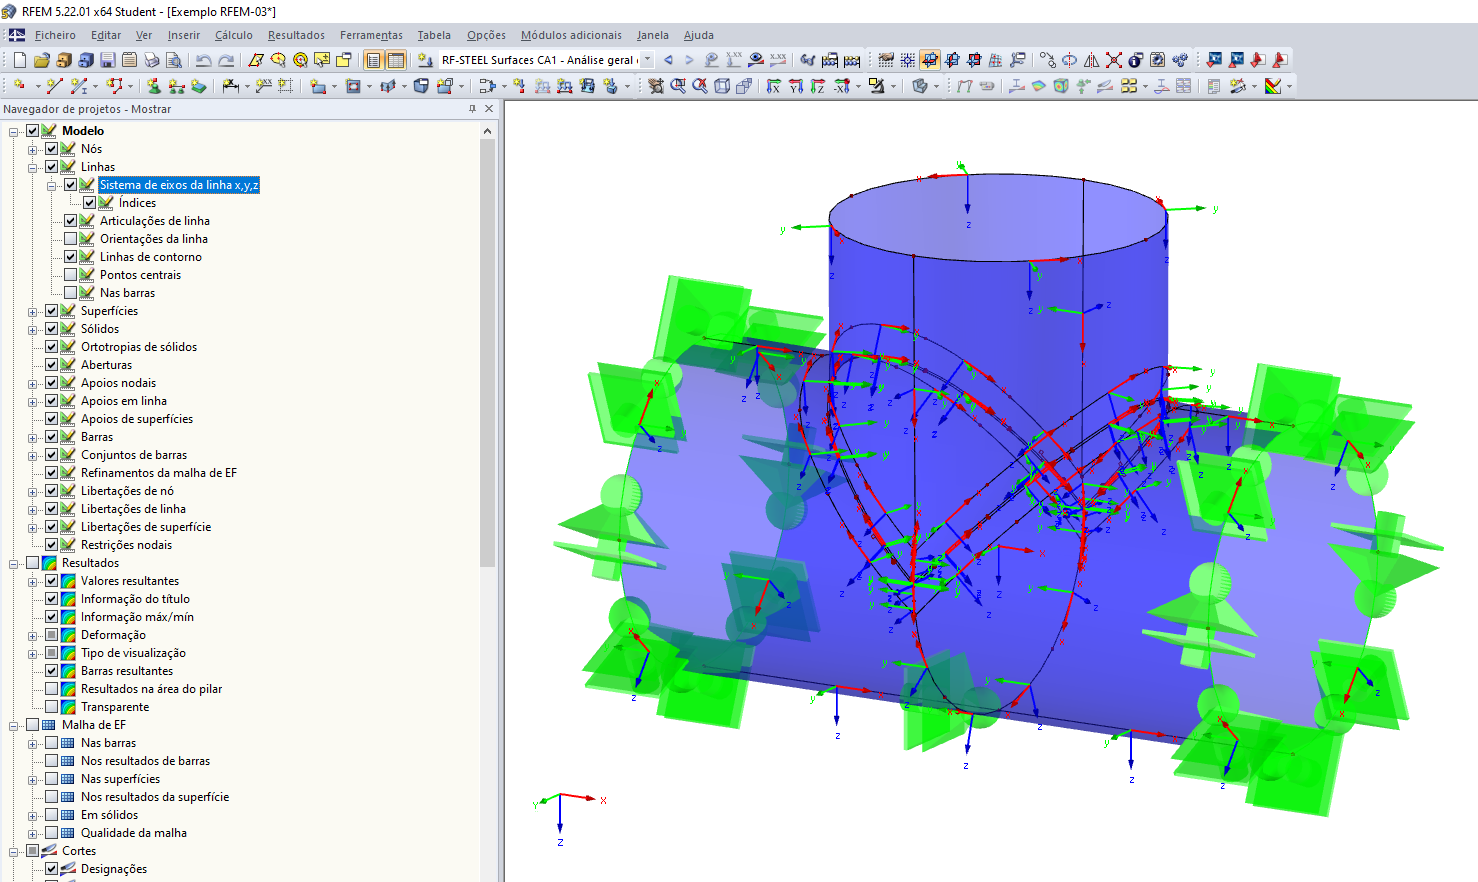1478x882 pixels.
Task: Enable Pontos centrais checkbox
Action: pos(70,275)
